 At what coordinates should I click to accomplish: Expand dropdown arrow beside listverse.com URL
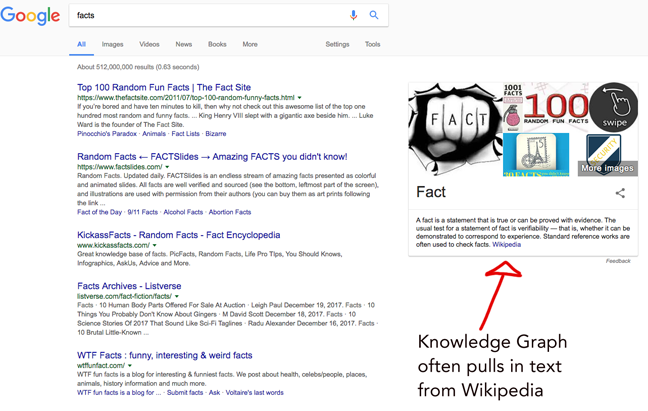[x=177, y=297]
